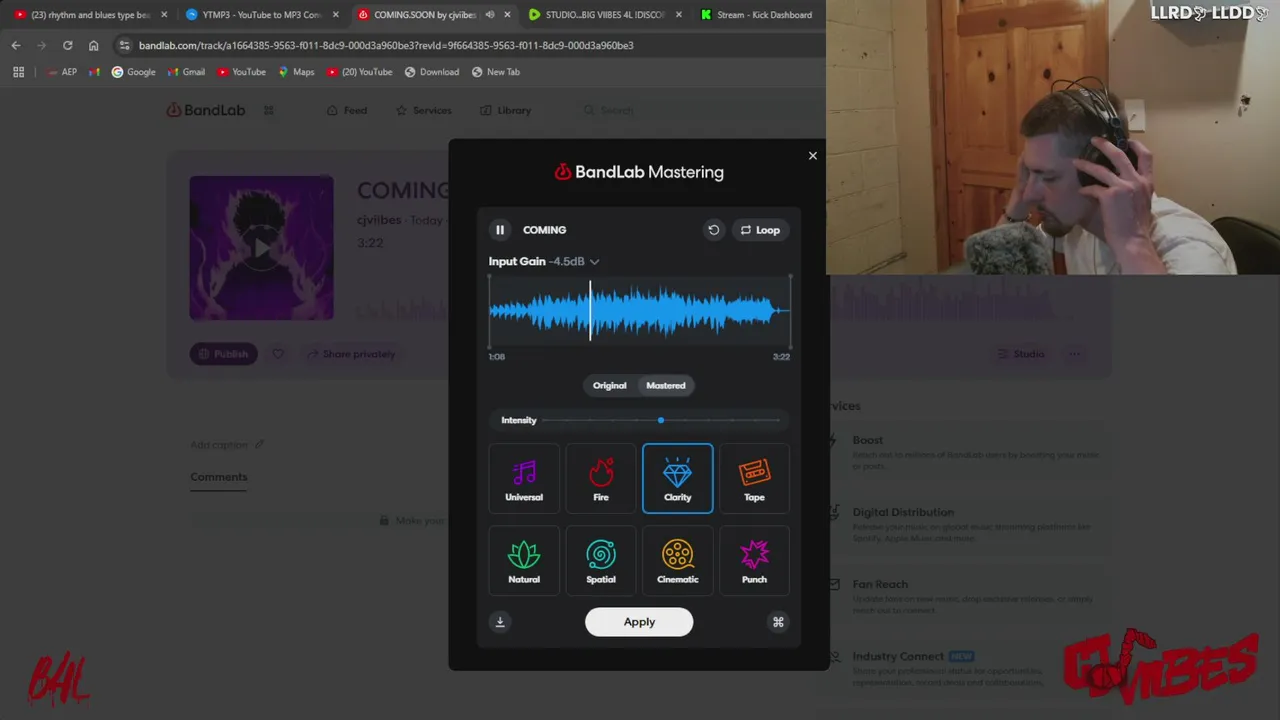Open the bookmarks apps grid

tap(18, 72)
